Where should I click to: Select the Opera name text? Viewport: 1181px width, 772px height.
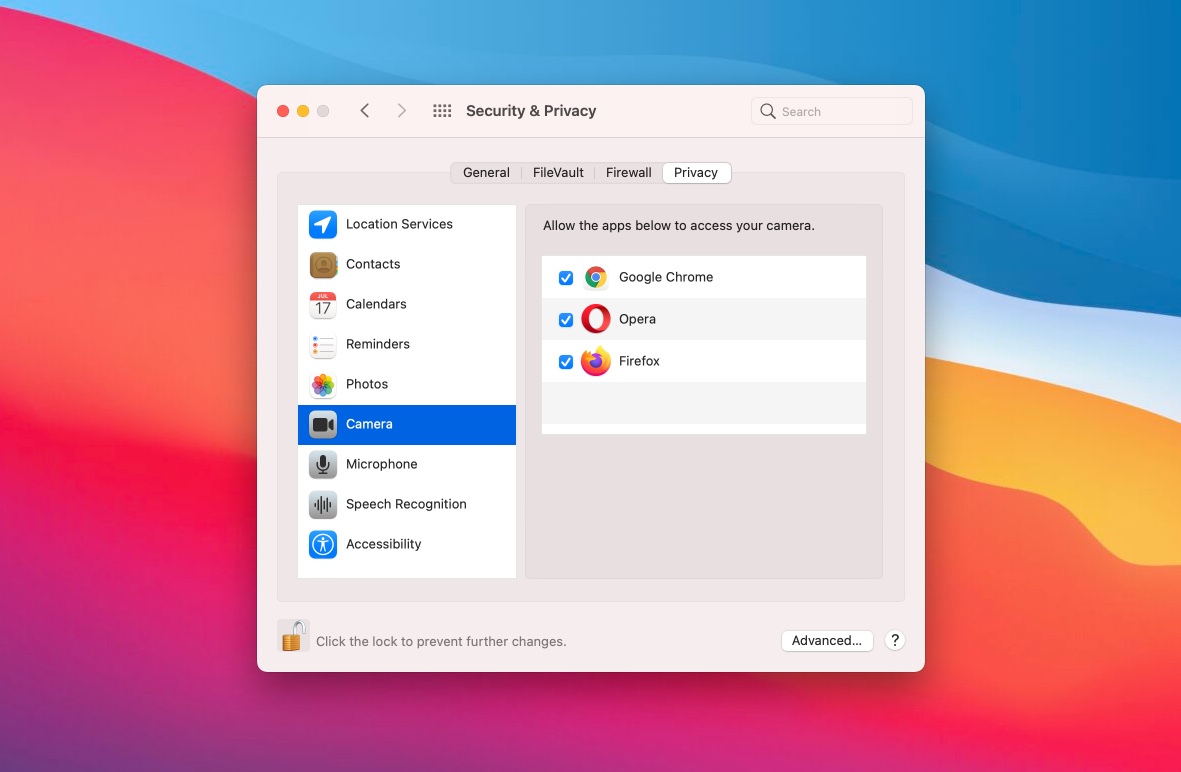click(637, 319)
